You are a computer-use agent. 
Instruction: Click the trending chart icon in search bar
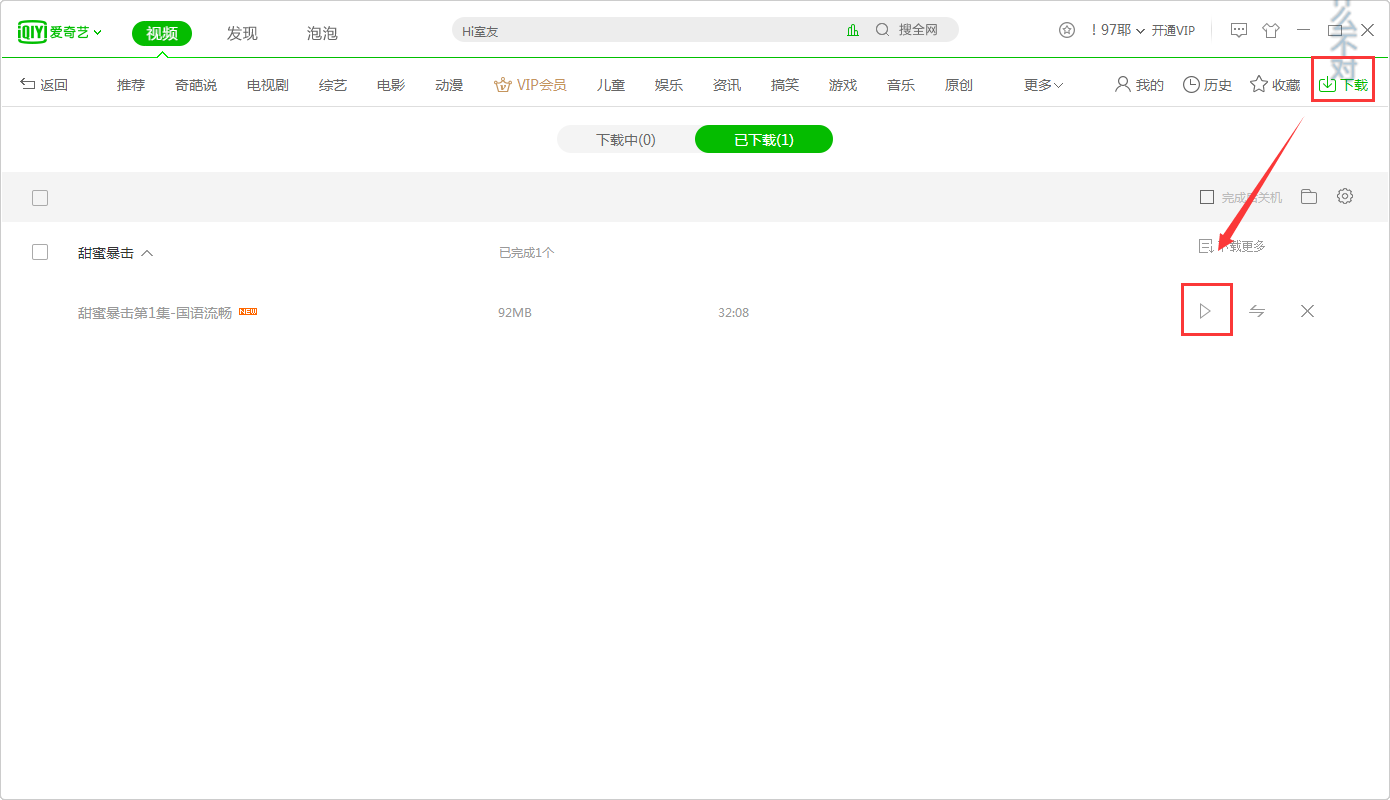(853, 30)
